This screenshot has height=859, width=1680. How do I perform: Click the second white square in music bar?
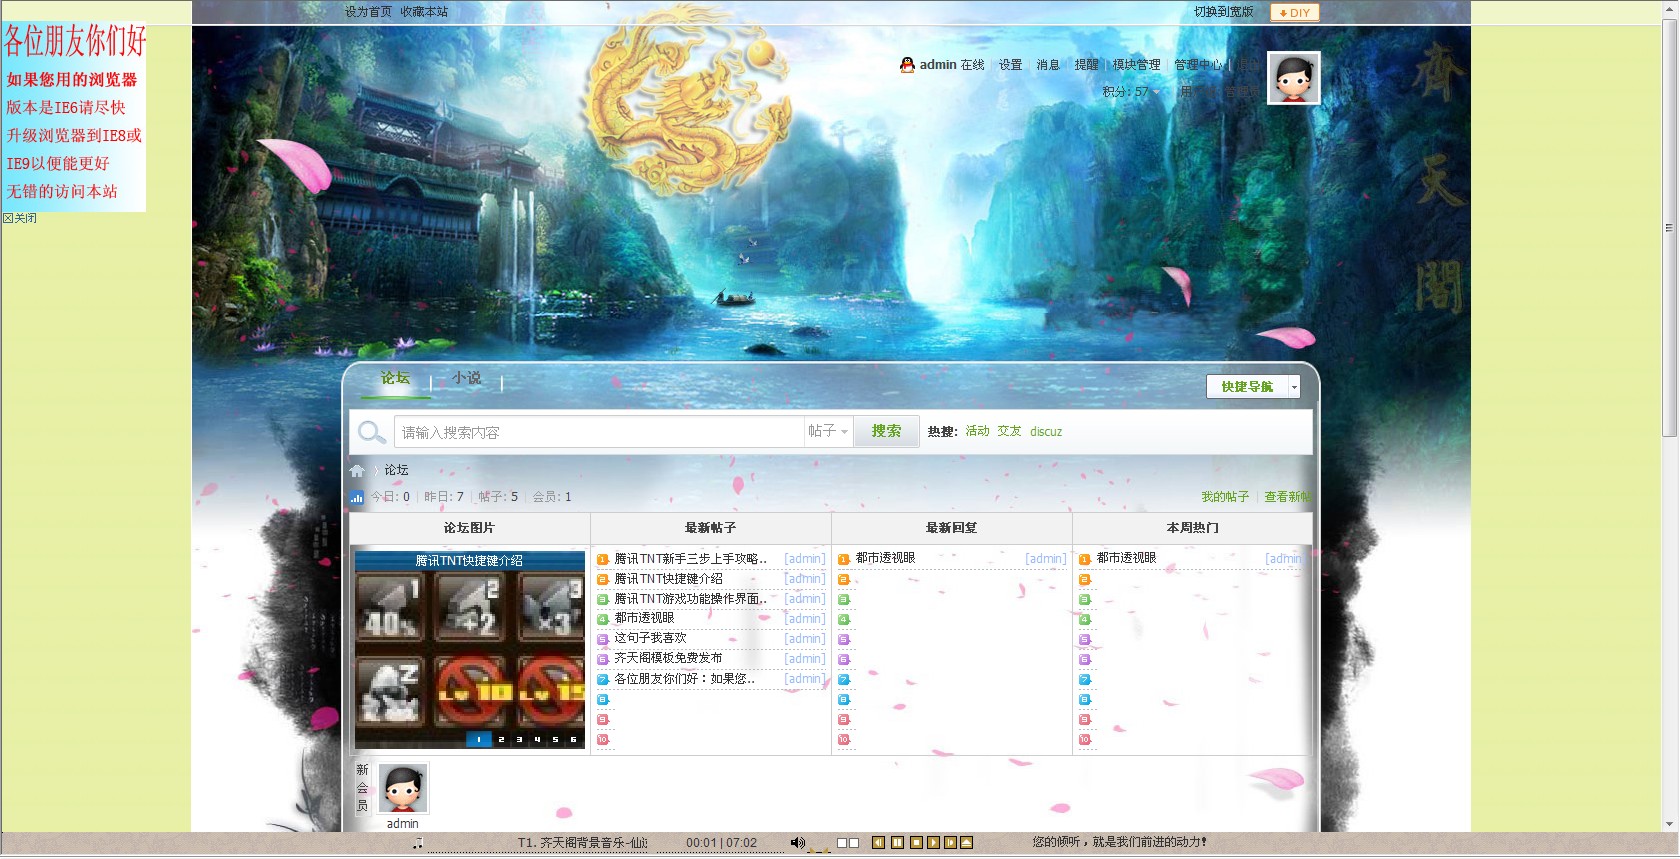coord(854,843)
